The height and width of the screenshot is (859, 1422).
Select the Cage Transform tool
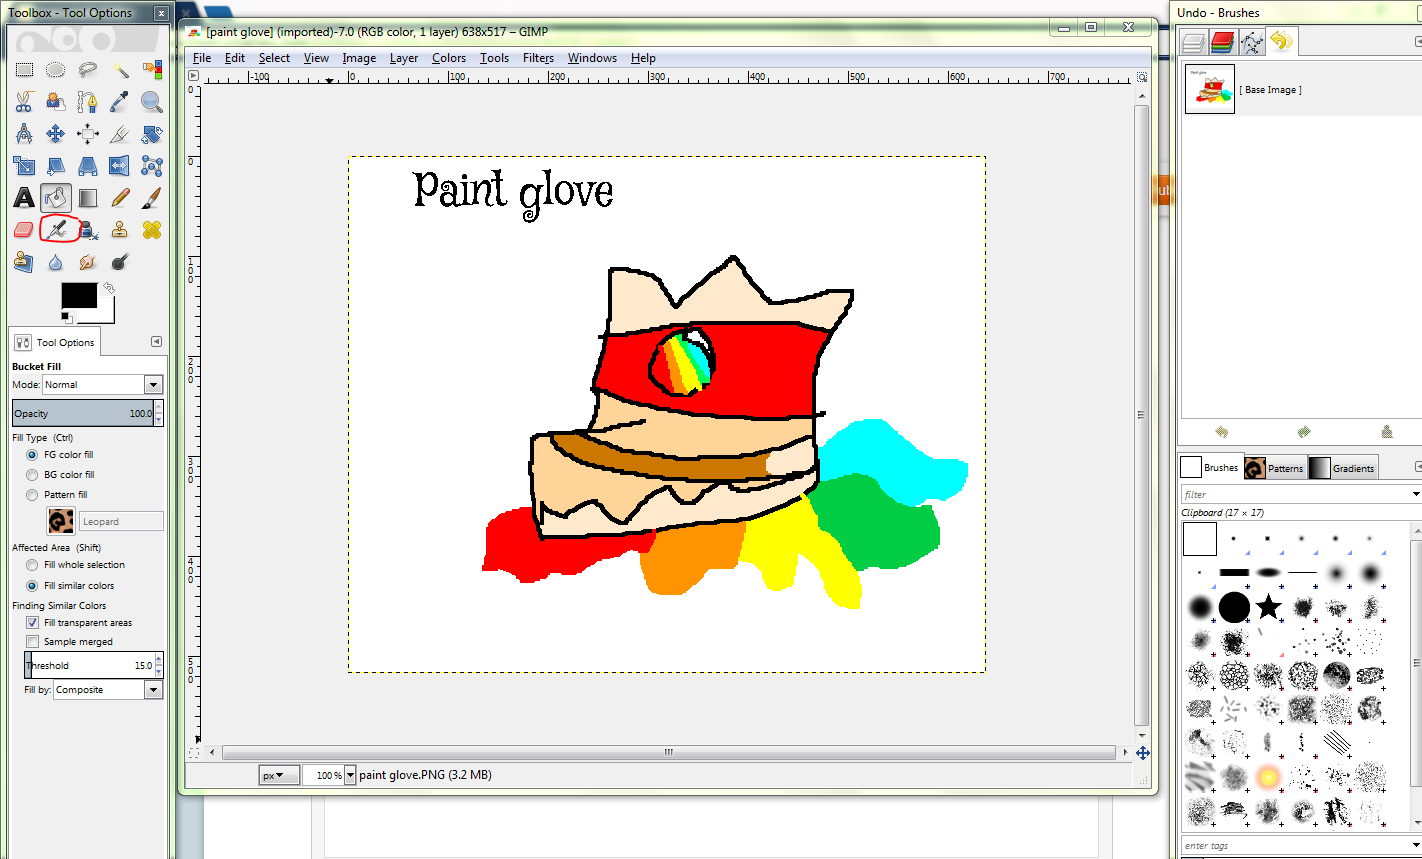(152, 166)
